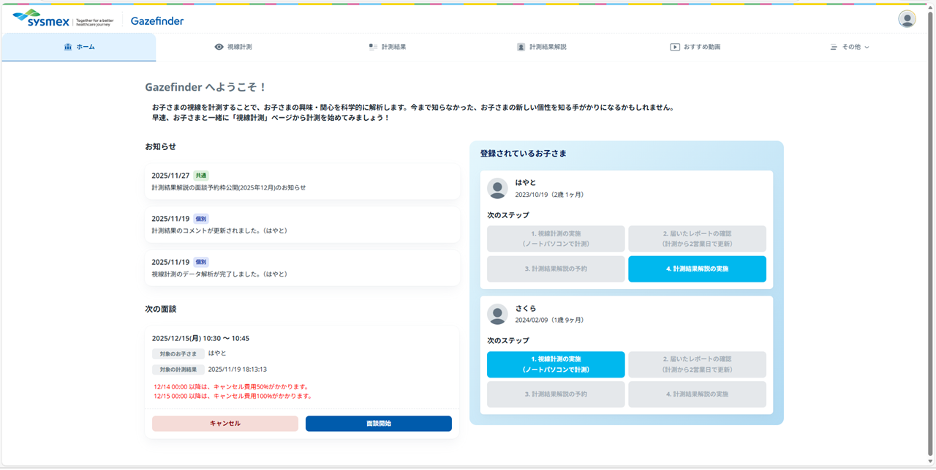This screenshot has height=470, width=936.
Task: Click the さくら child avatar
Action: (497, 314)
